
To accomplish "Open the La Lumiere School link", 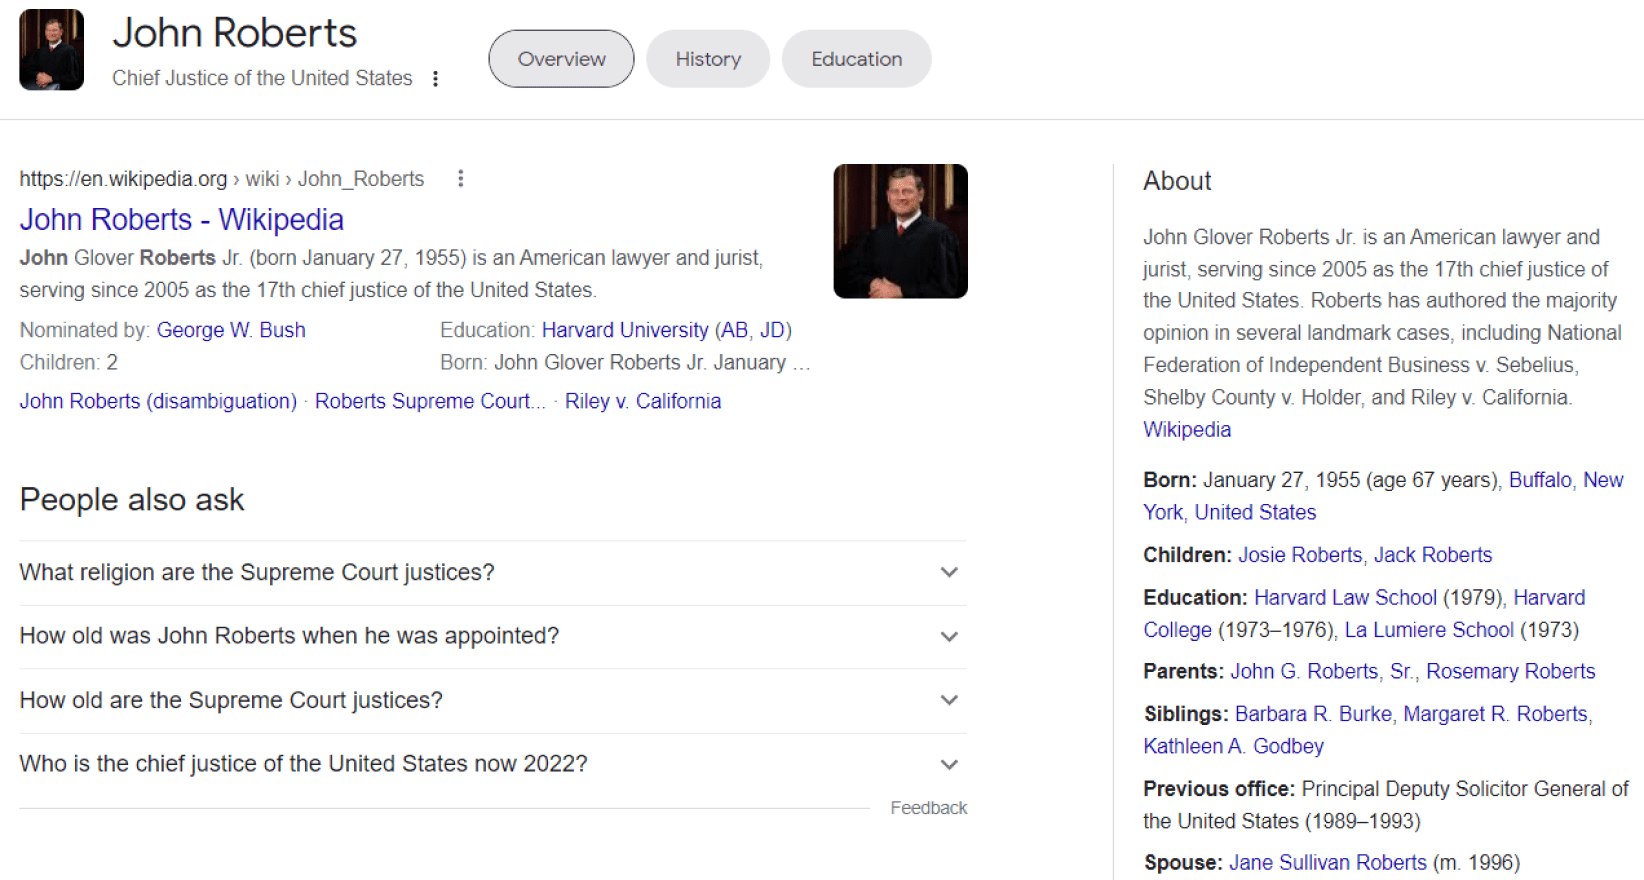I will 1429,630.
